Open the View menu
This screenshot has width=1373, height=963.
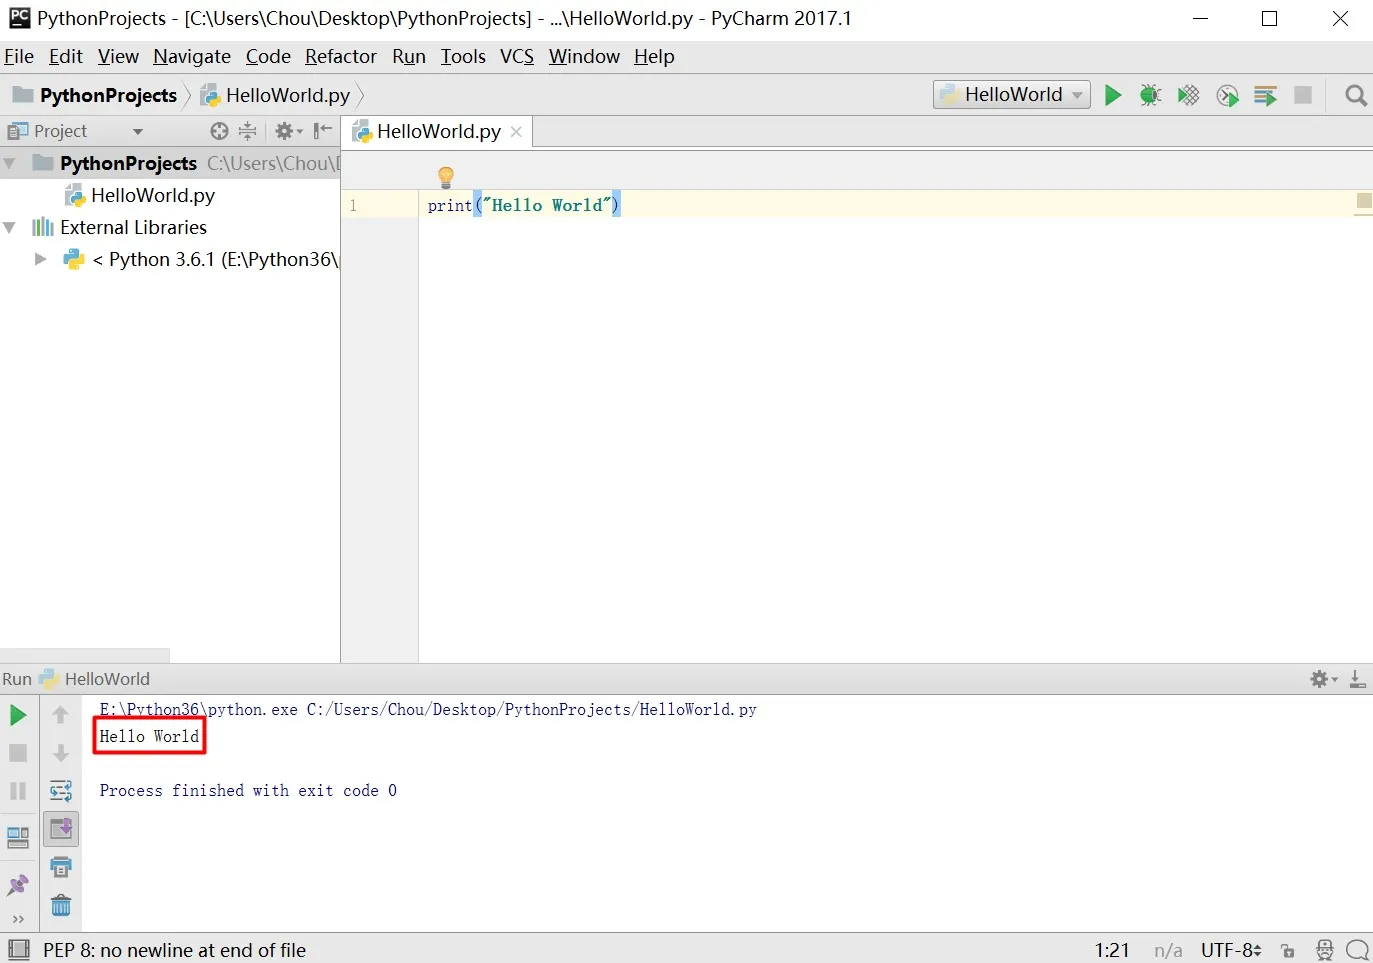(x=118, y=57)
